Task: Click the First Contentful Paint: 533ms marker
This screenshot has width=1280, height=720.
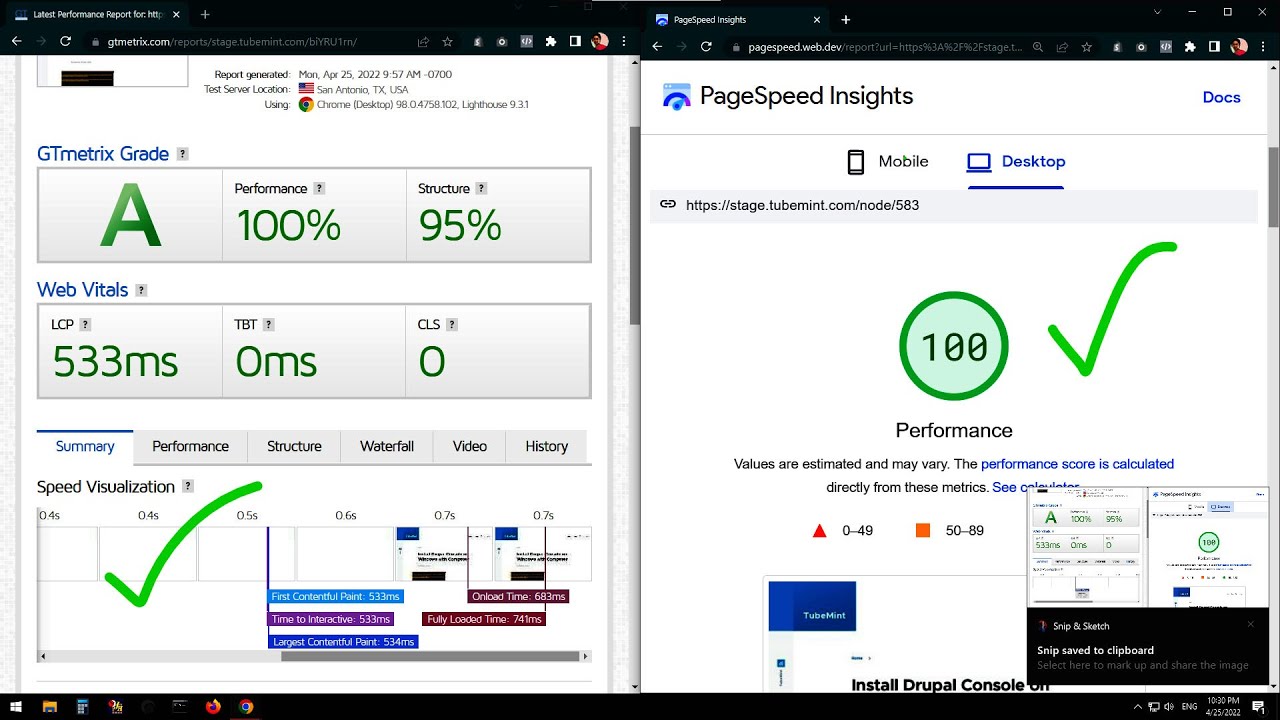Action: 335,597
